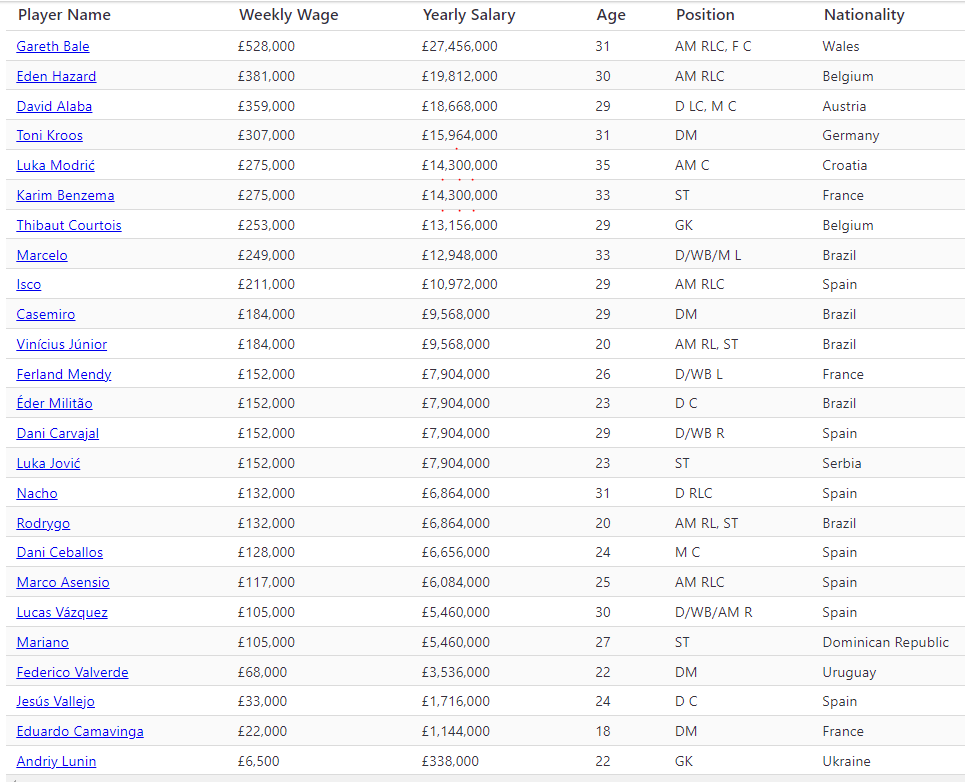
Task: Select the Ferland Mendy link
Action: [64, 374]
